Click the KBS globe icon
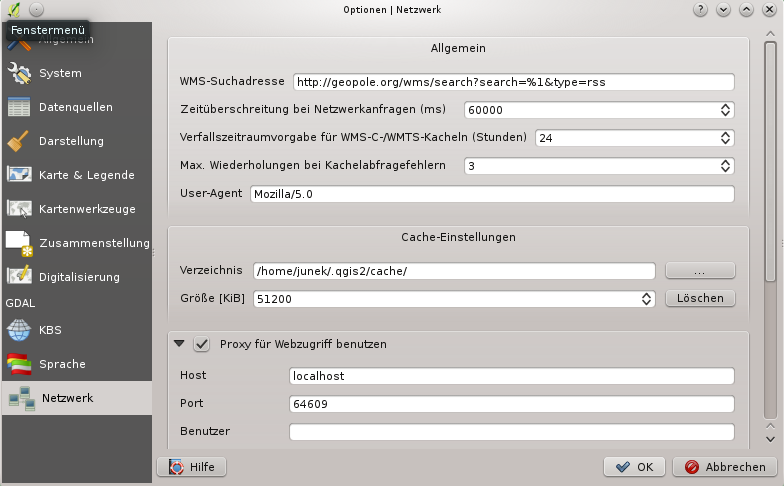The height and width of the screenshot is (486, 784). [x=19, y=330]
